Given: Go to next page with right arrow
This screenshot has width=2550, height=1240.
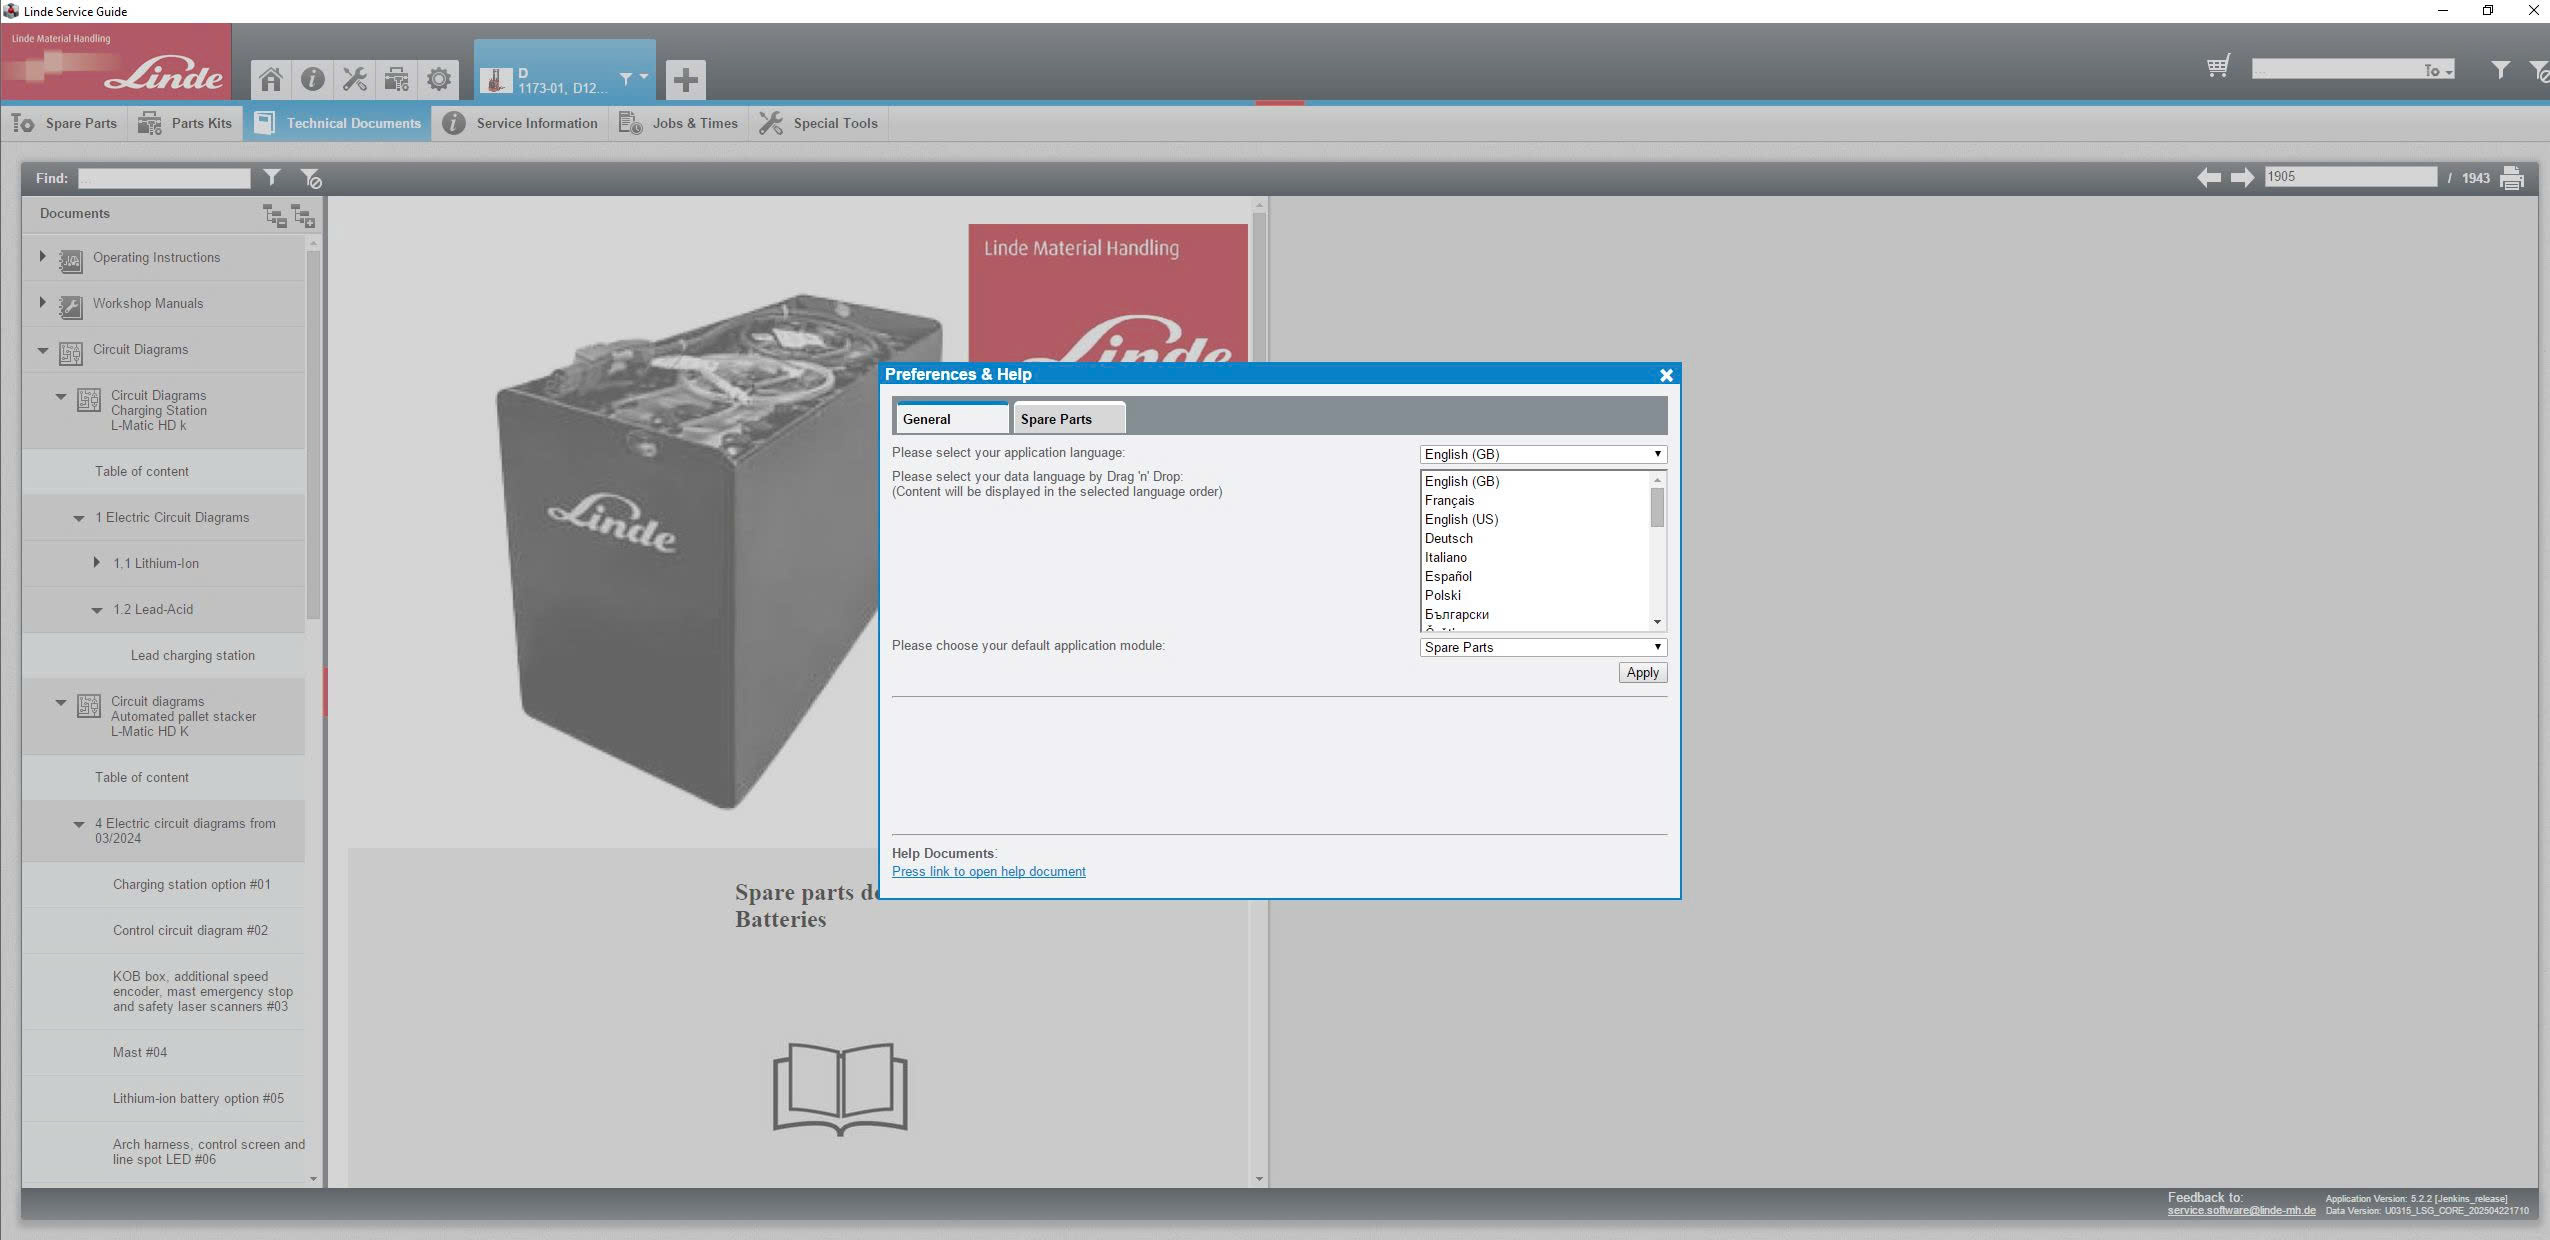Looking at the screenshot, I should pos(2242,177).
